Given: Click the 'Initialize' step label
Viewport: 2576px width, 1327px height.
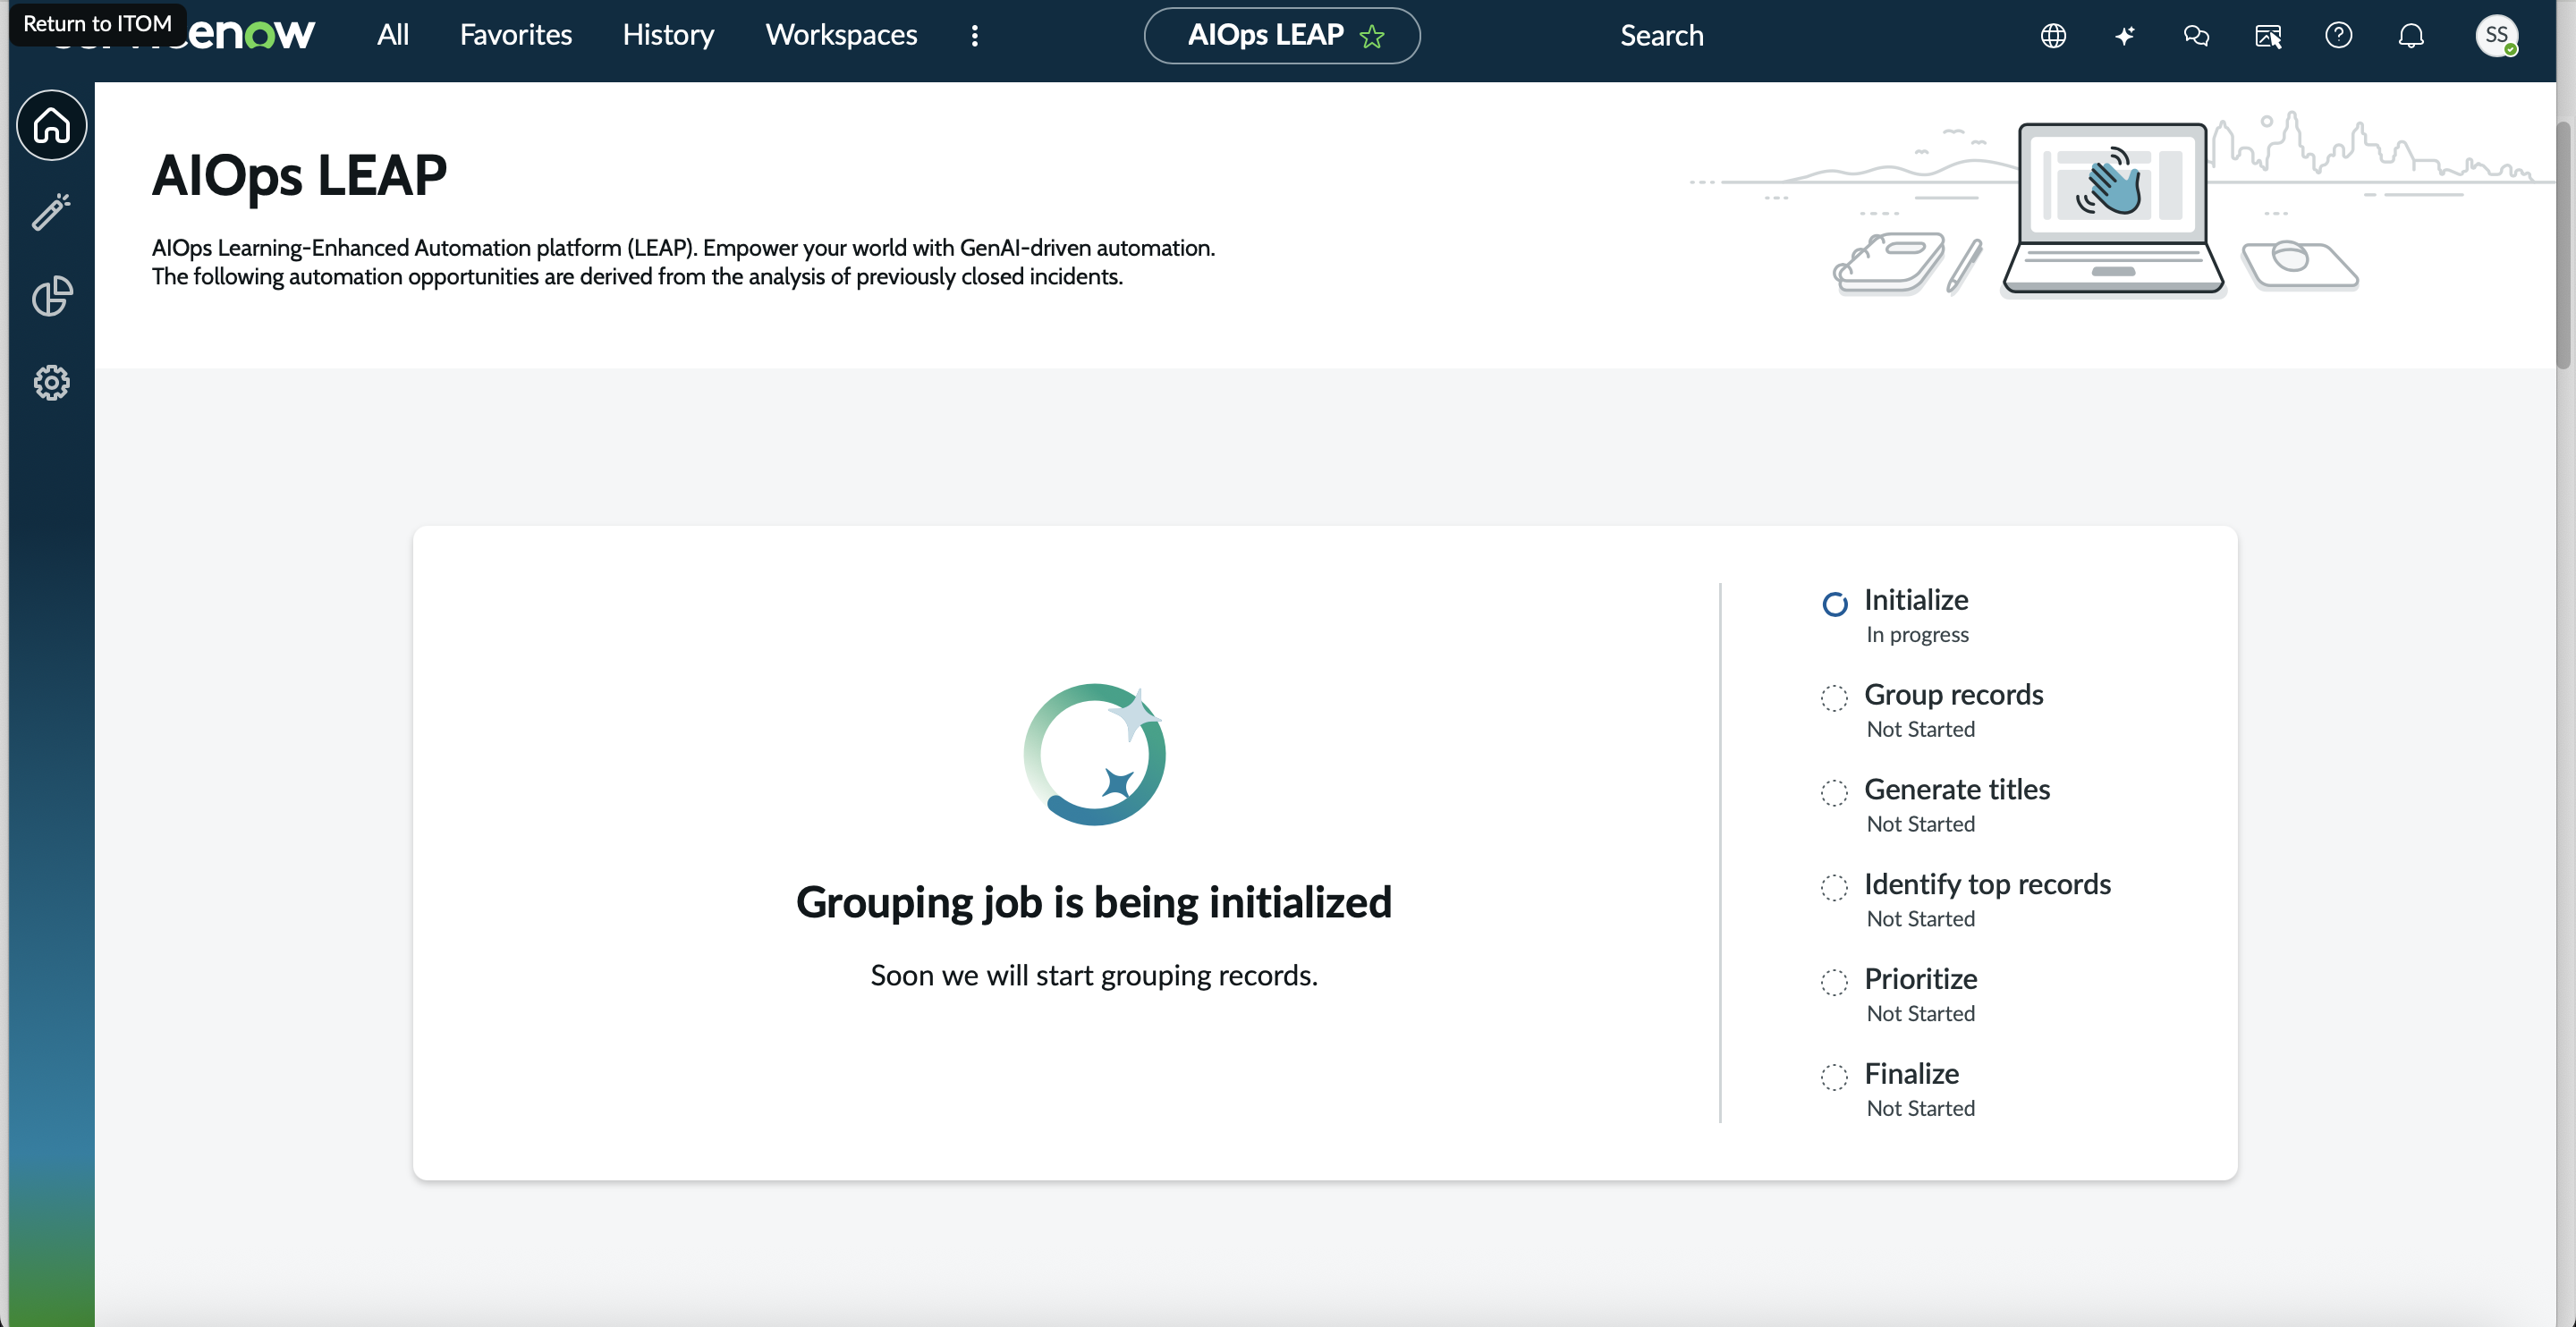Looking at the screenshot, I should coord(1916,599).
